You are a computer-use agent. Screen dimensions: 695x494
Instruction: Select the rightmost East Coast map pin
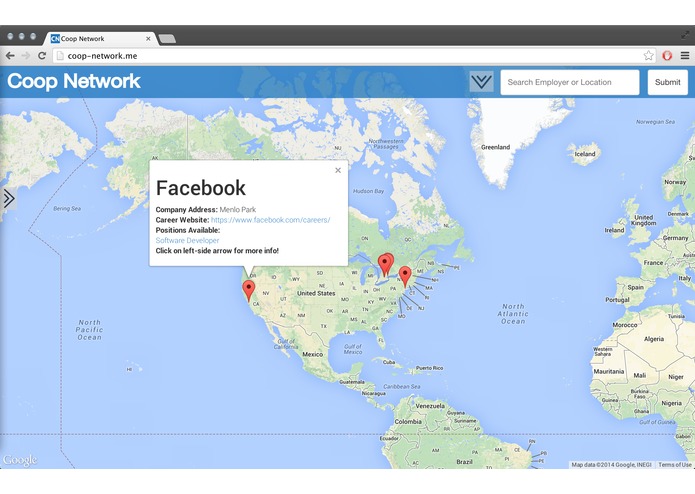tap(405, 276)
